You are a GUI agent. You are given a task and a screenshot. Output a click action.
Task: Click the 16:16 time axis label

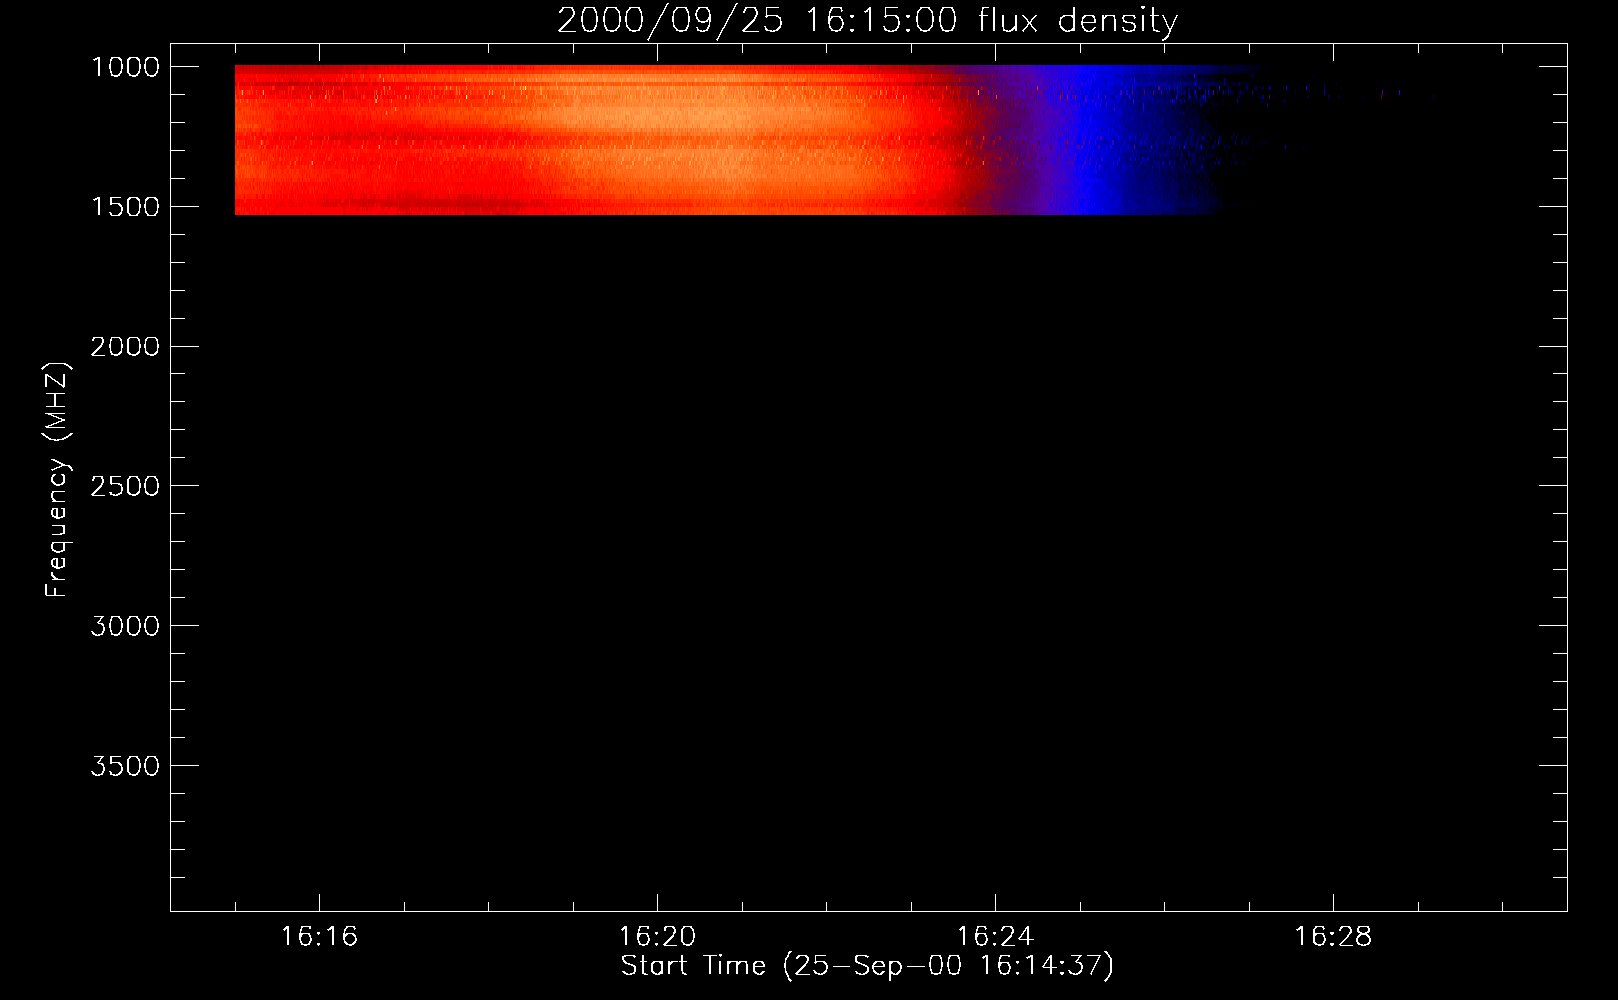pyautogui.click(x=319, y=936)
